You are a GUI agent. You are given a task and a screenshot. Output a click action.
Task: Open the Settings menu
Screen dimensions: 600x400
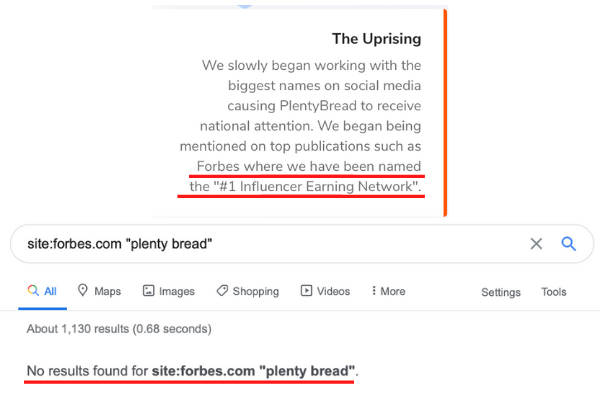(501, 292)
